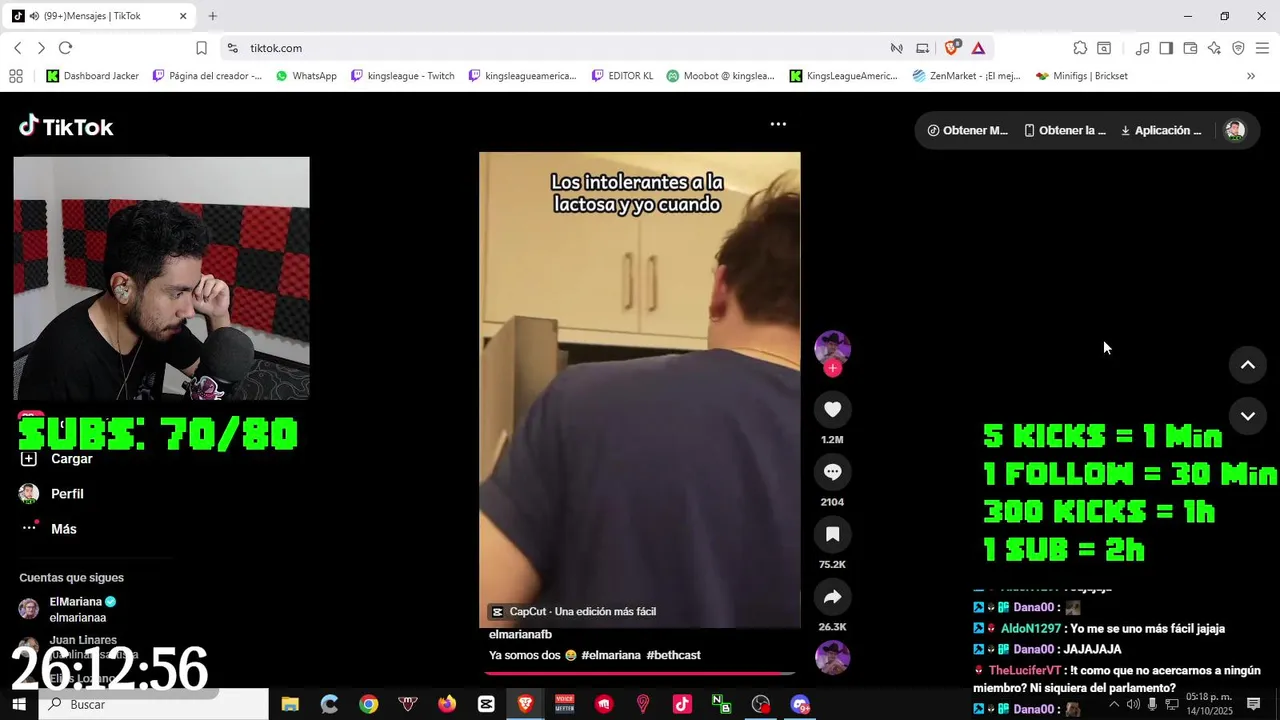Open the Página del creador bookmark
This screenshot has height=720, width=1280.
click(x=207, y=76)
